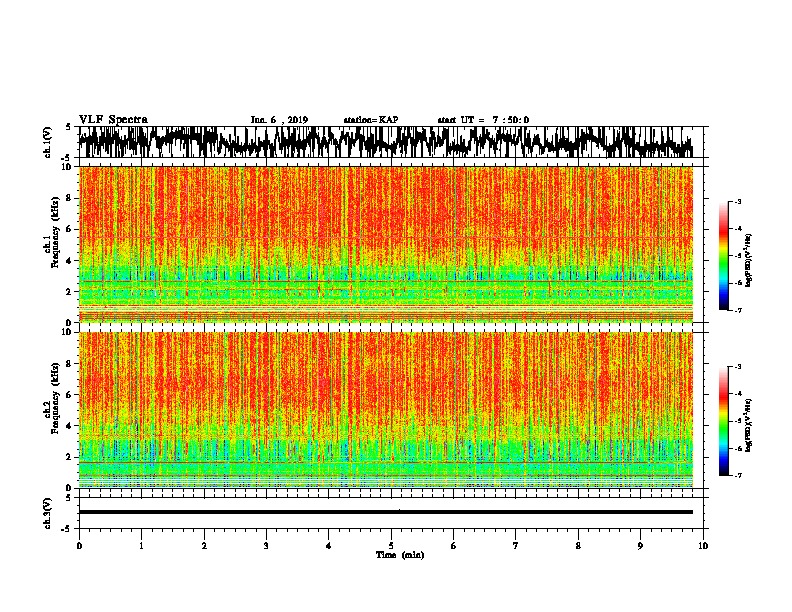
Task: Select the "ch.1(V)" axis label
Action: point(47,142)
